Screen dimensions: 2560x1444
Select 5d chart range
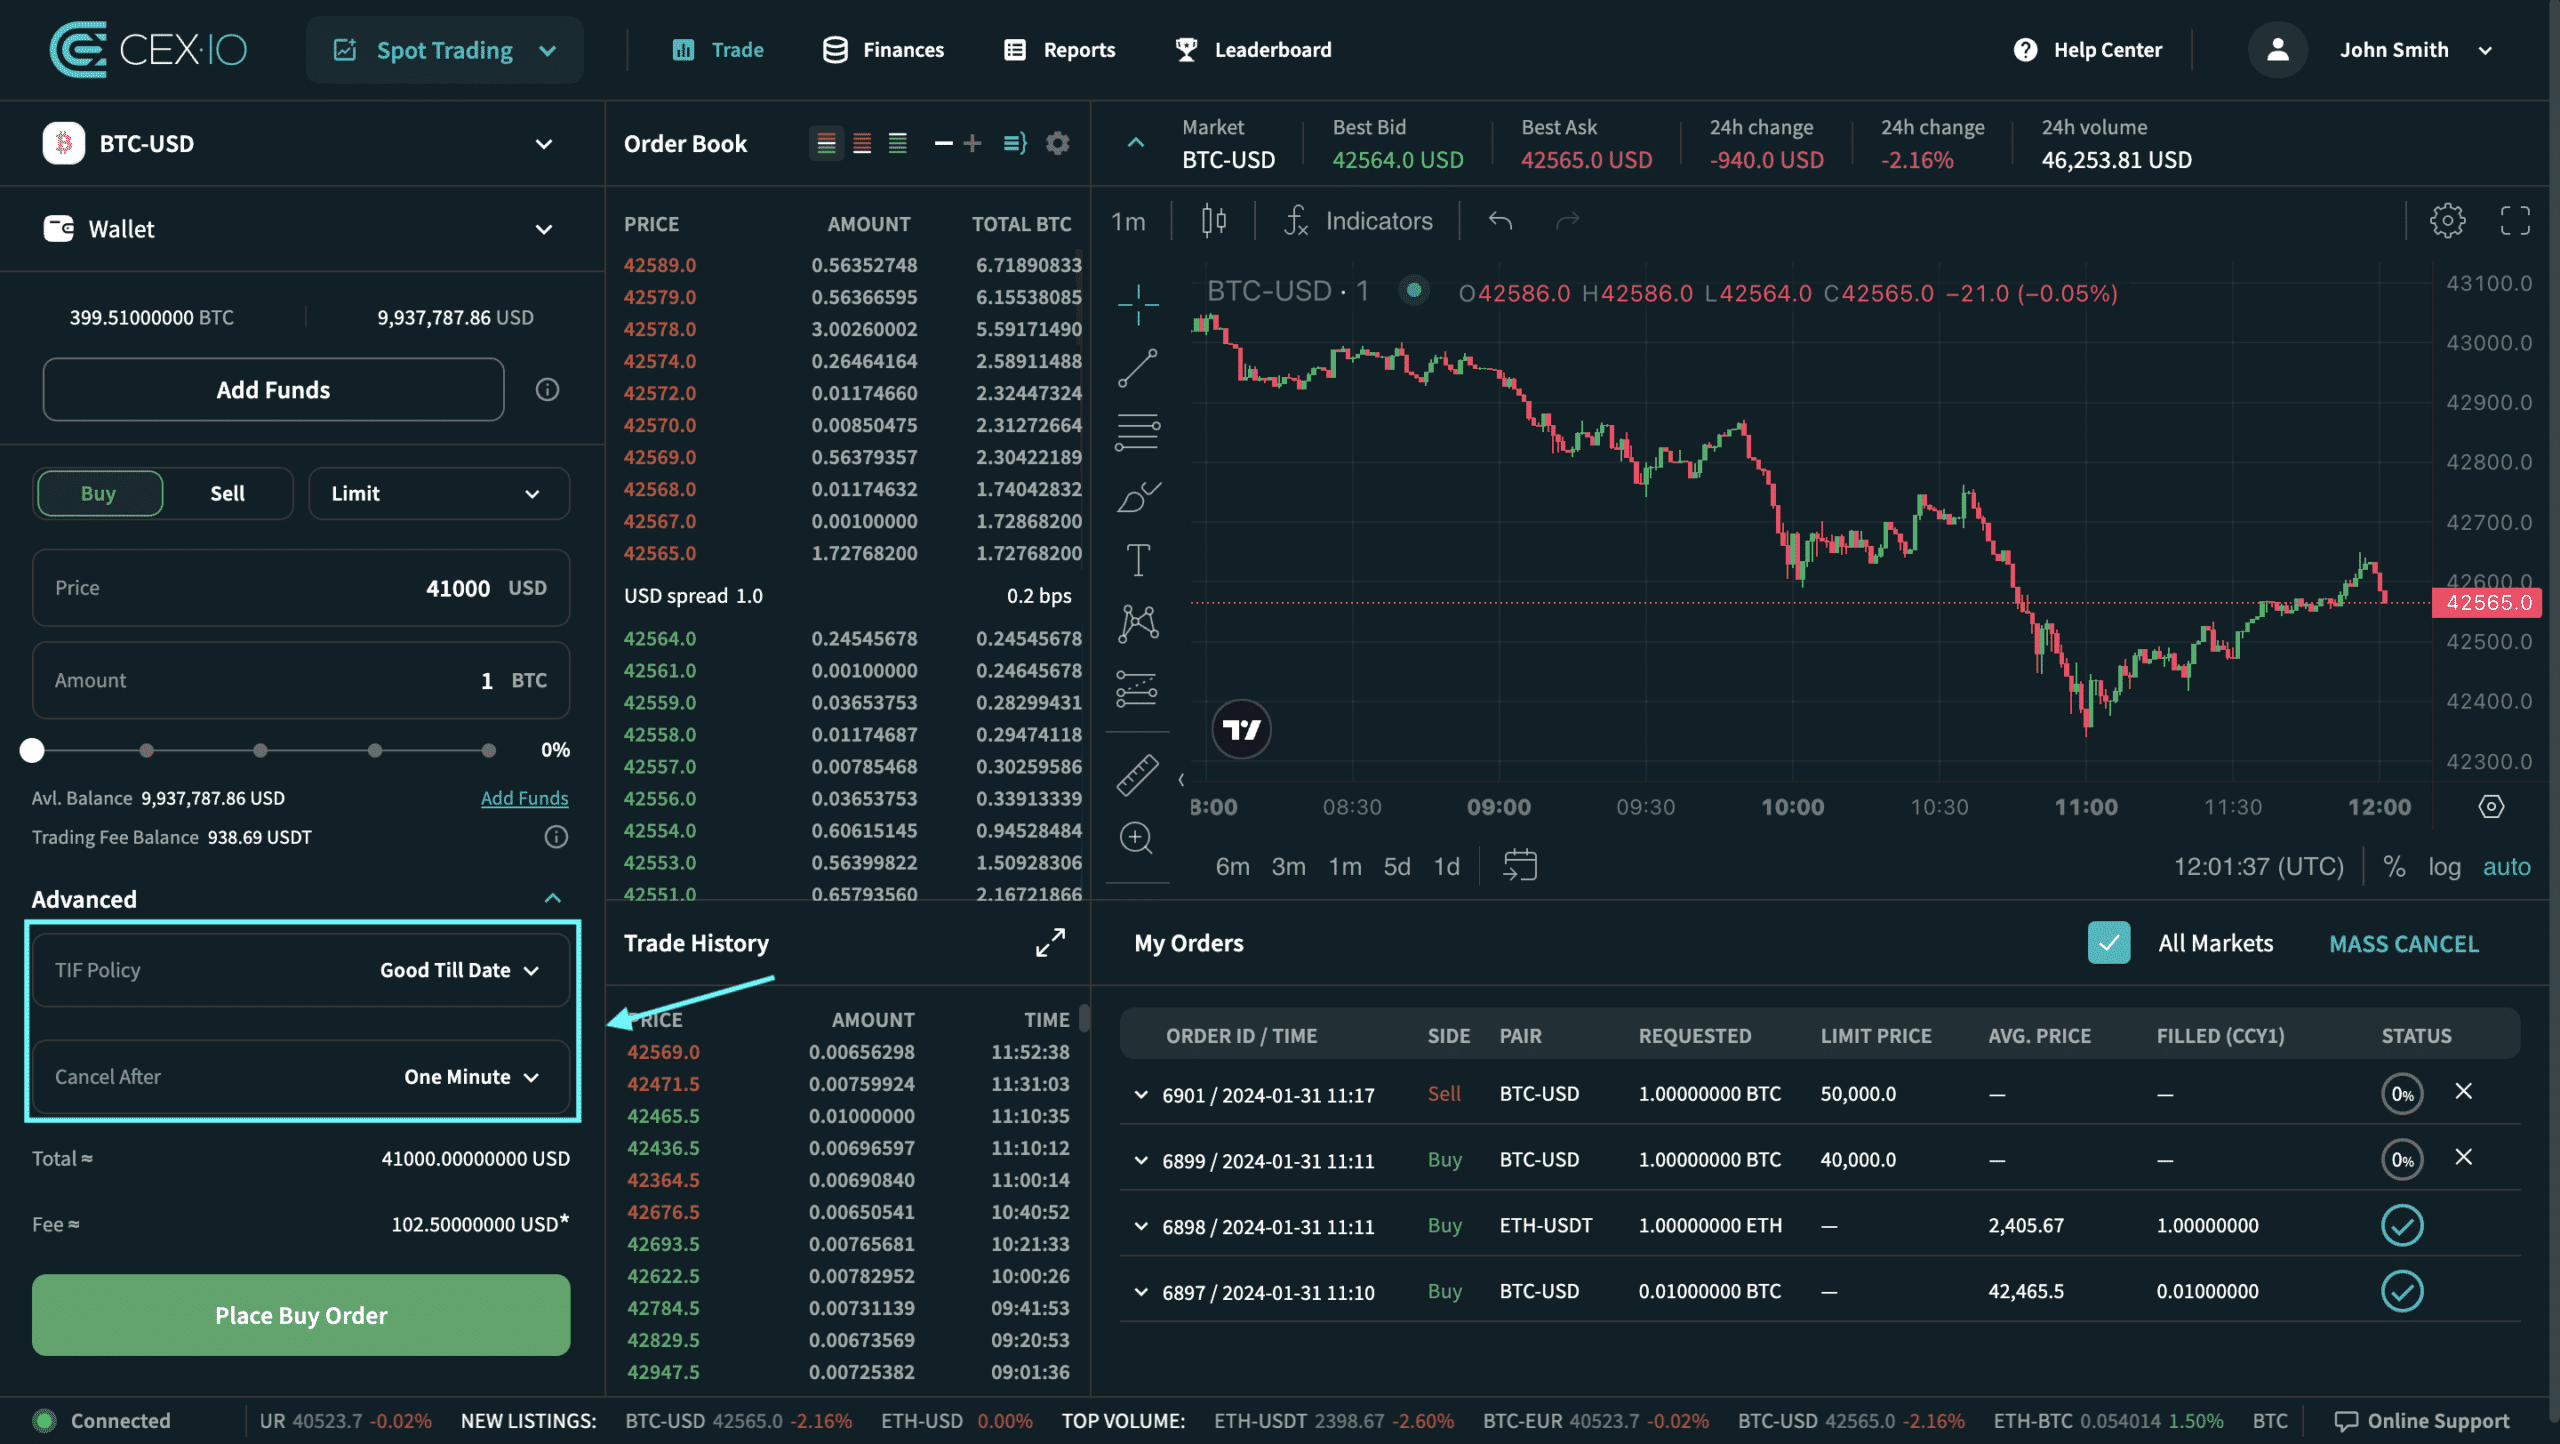point(1397,866)
